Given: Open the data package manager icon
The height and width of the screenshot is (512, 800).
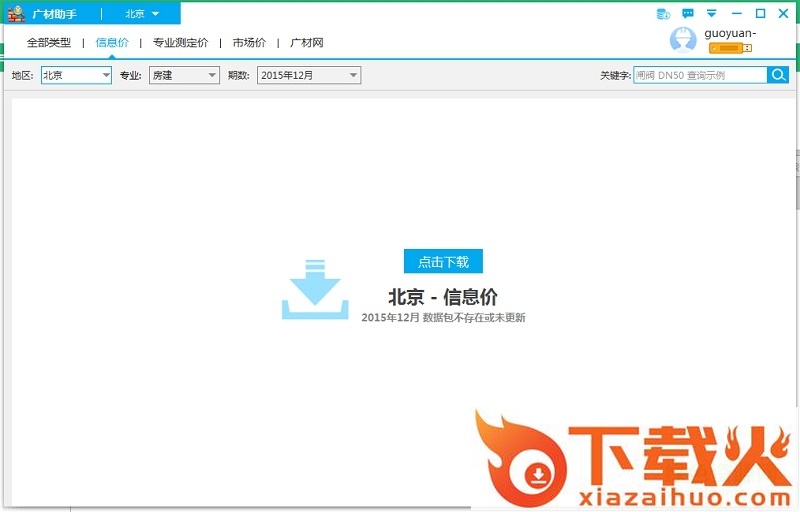Looking at the screenshot, I should coord(663,14).
